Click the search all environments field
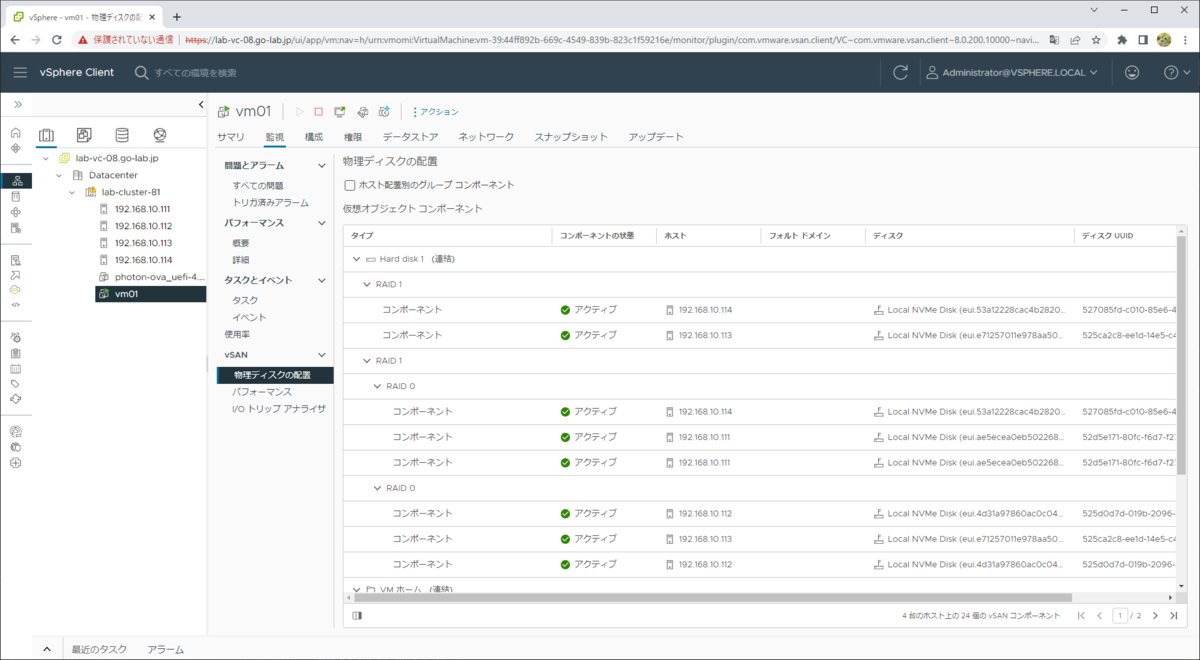 pos(196,73)
